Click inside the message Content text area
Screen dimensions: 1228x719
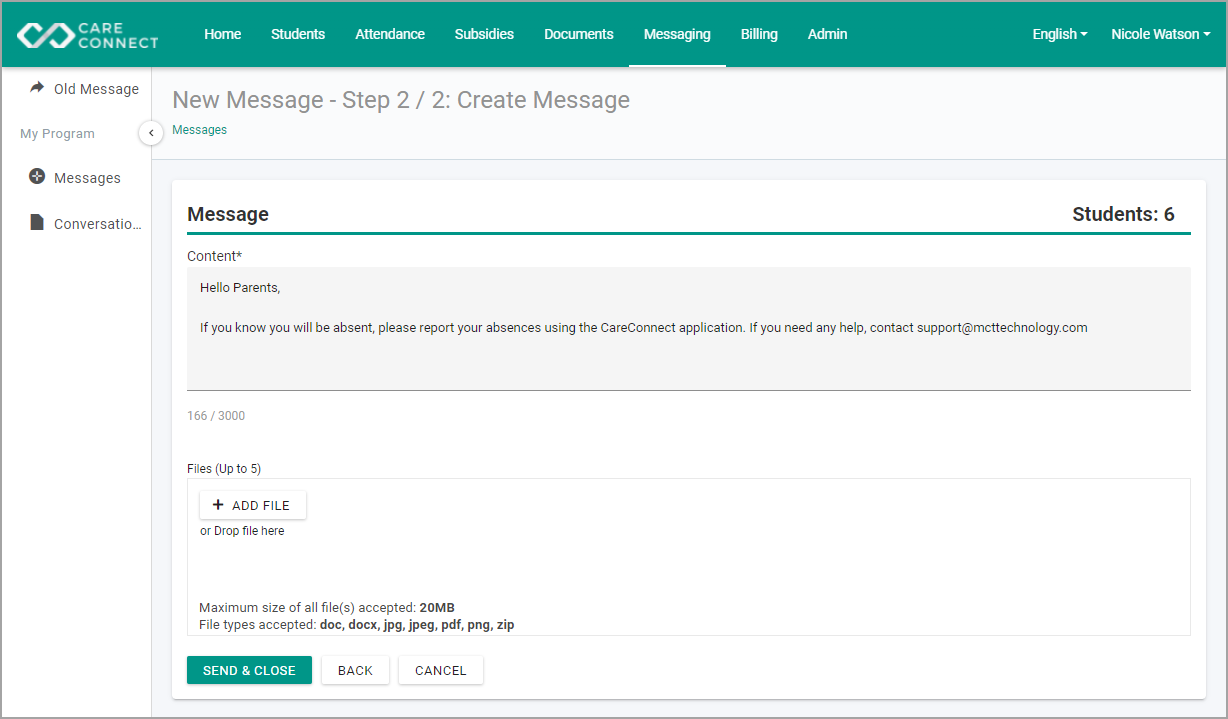pyautogui.click(x=689, y=328)
